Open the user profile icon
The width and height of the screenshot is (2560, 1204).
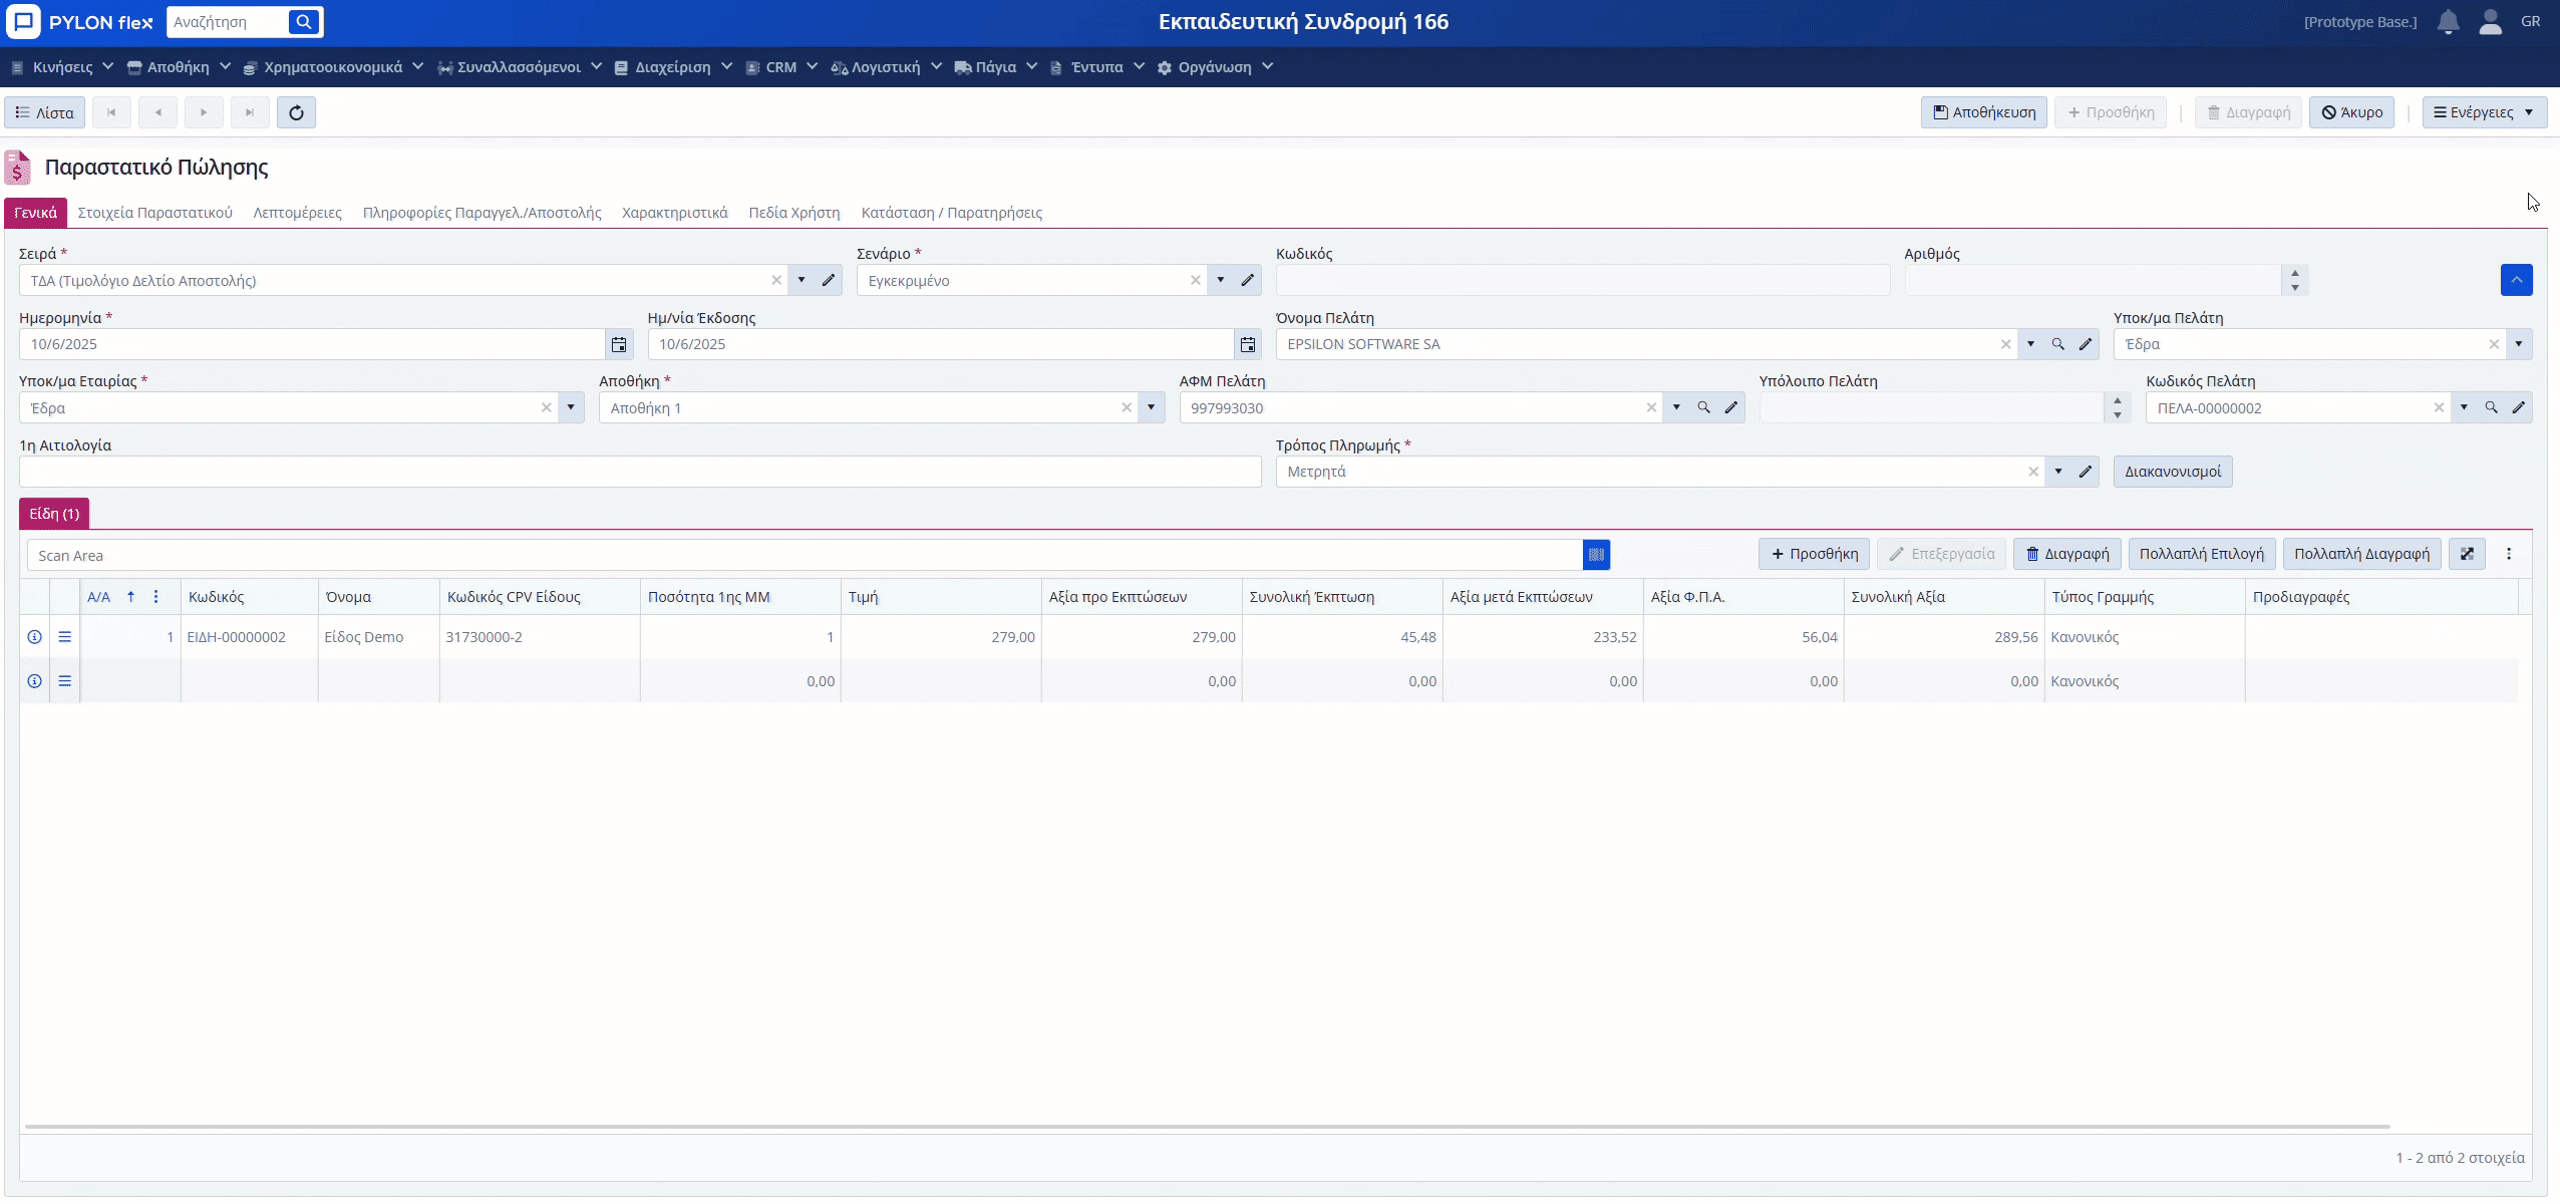click(x=2490, y=21)
